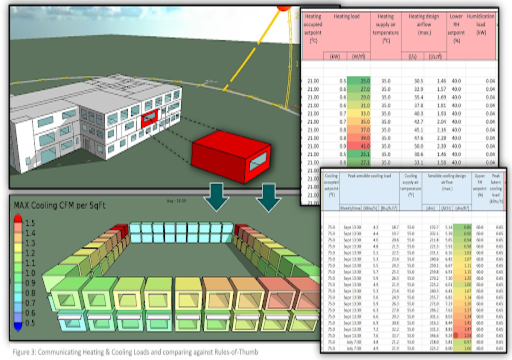Viewport: 512px width, 360px height.
Task: Click the 35.0 heating load cell
Action: click(x=359, y=122)
